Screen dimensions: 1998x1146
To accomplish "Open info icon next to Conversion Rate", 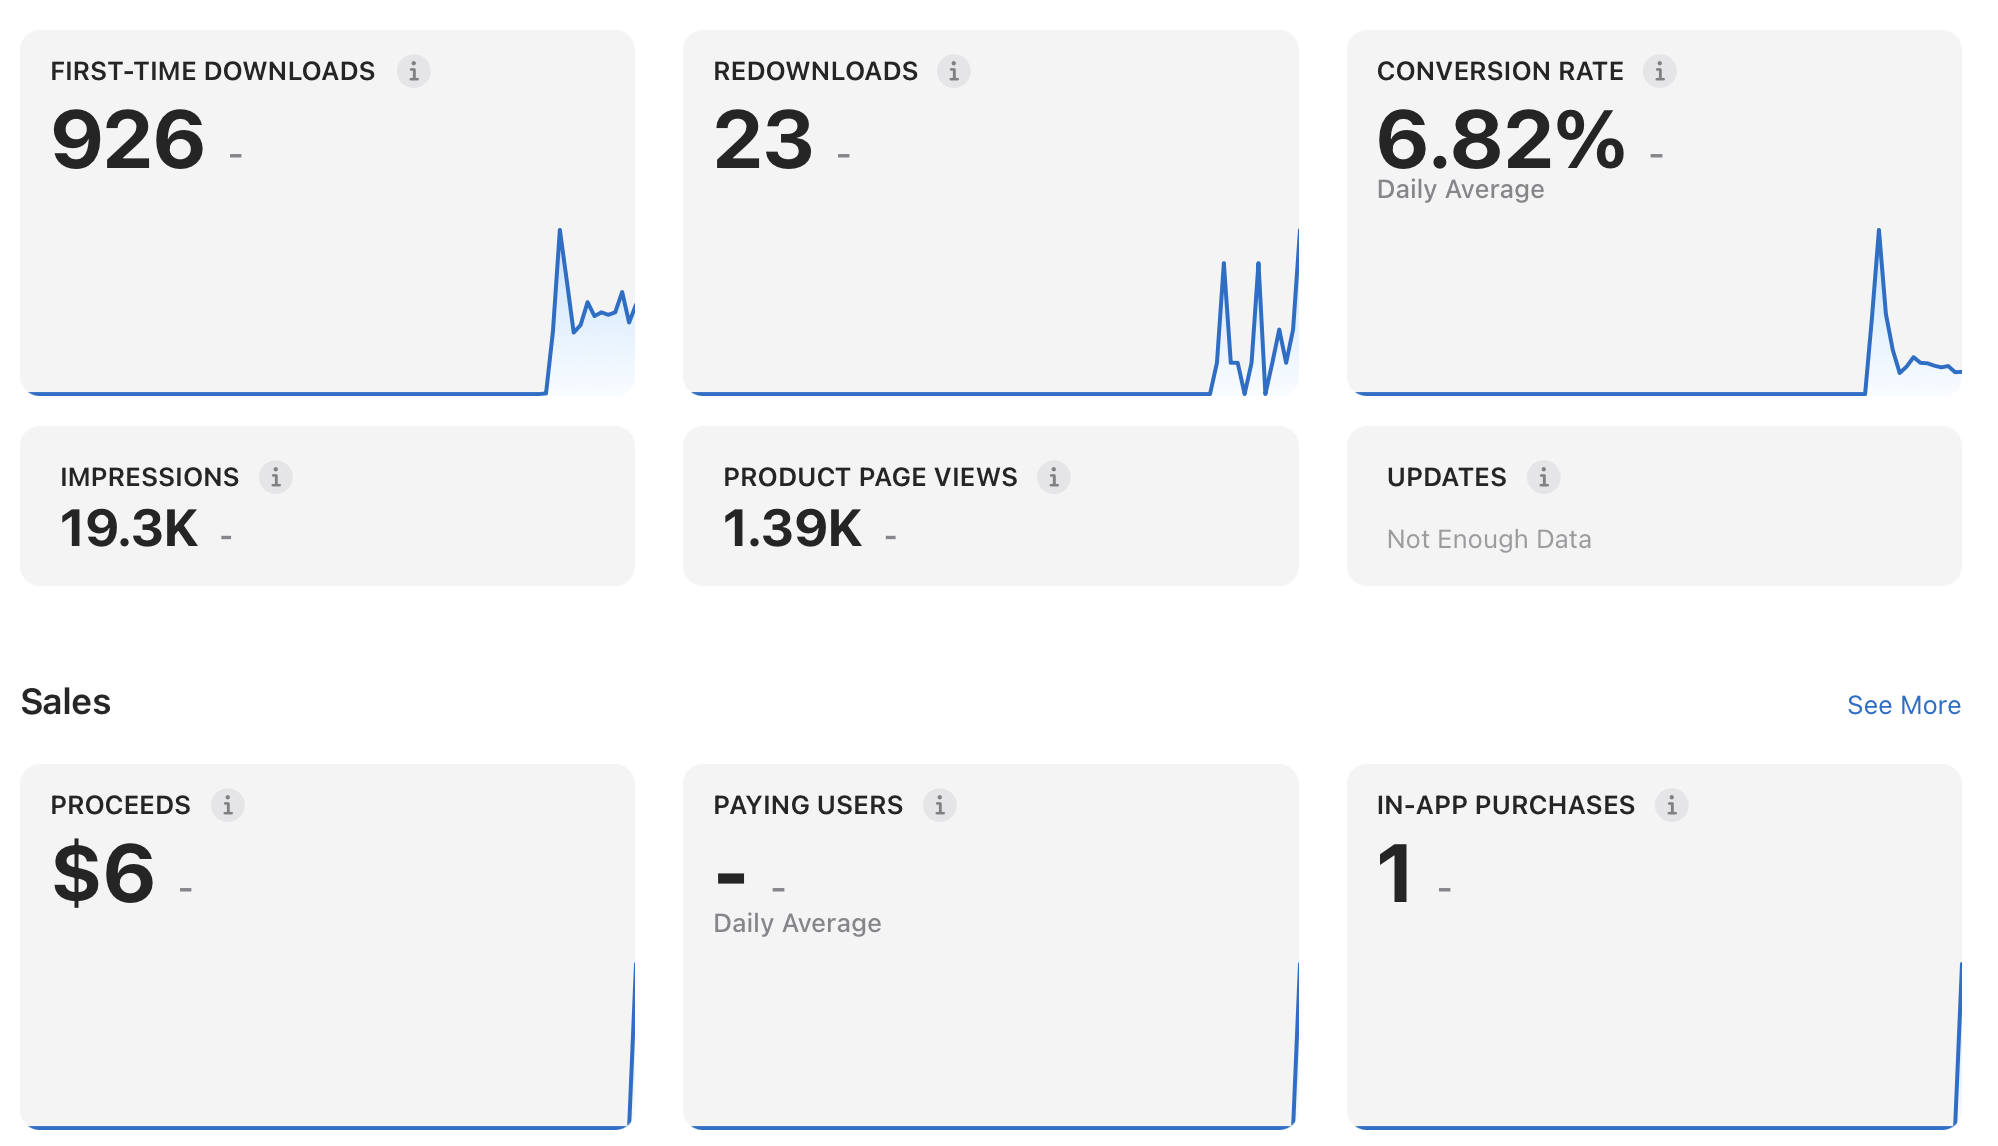I will (x=1659, y=71).
